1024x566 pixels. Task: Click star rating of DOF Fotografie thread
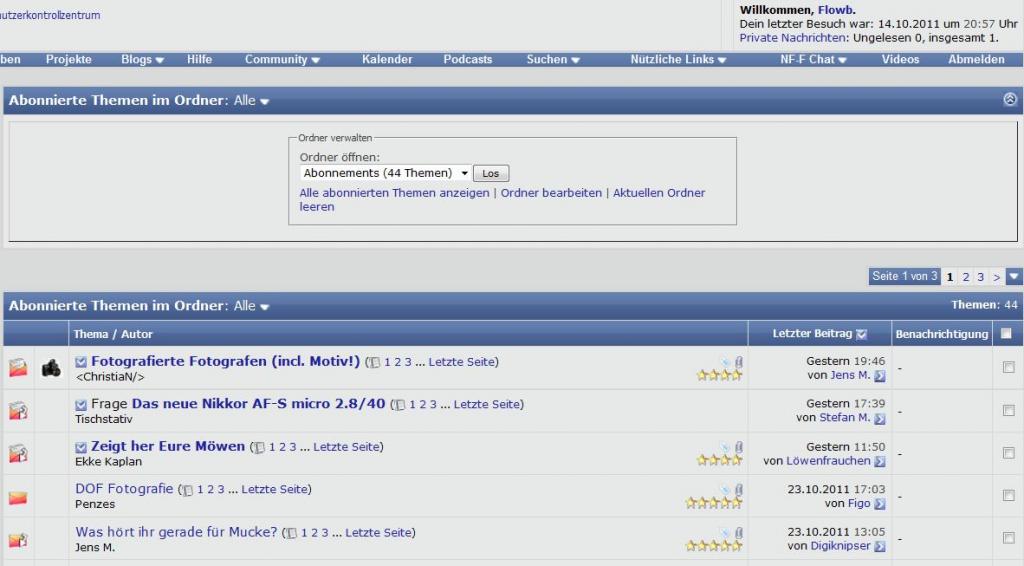coord(714,503)
